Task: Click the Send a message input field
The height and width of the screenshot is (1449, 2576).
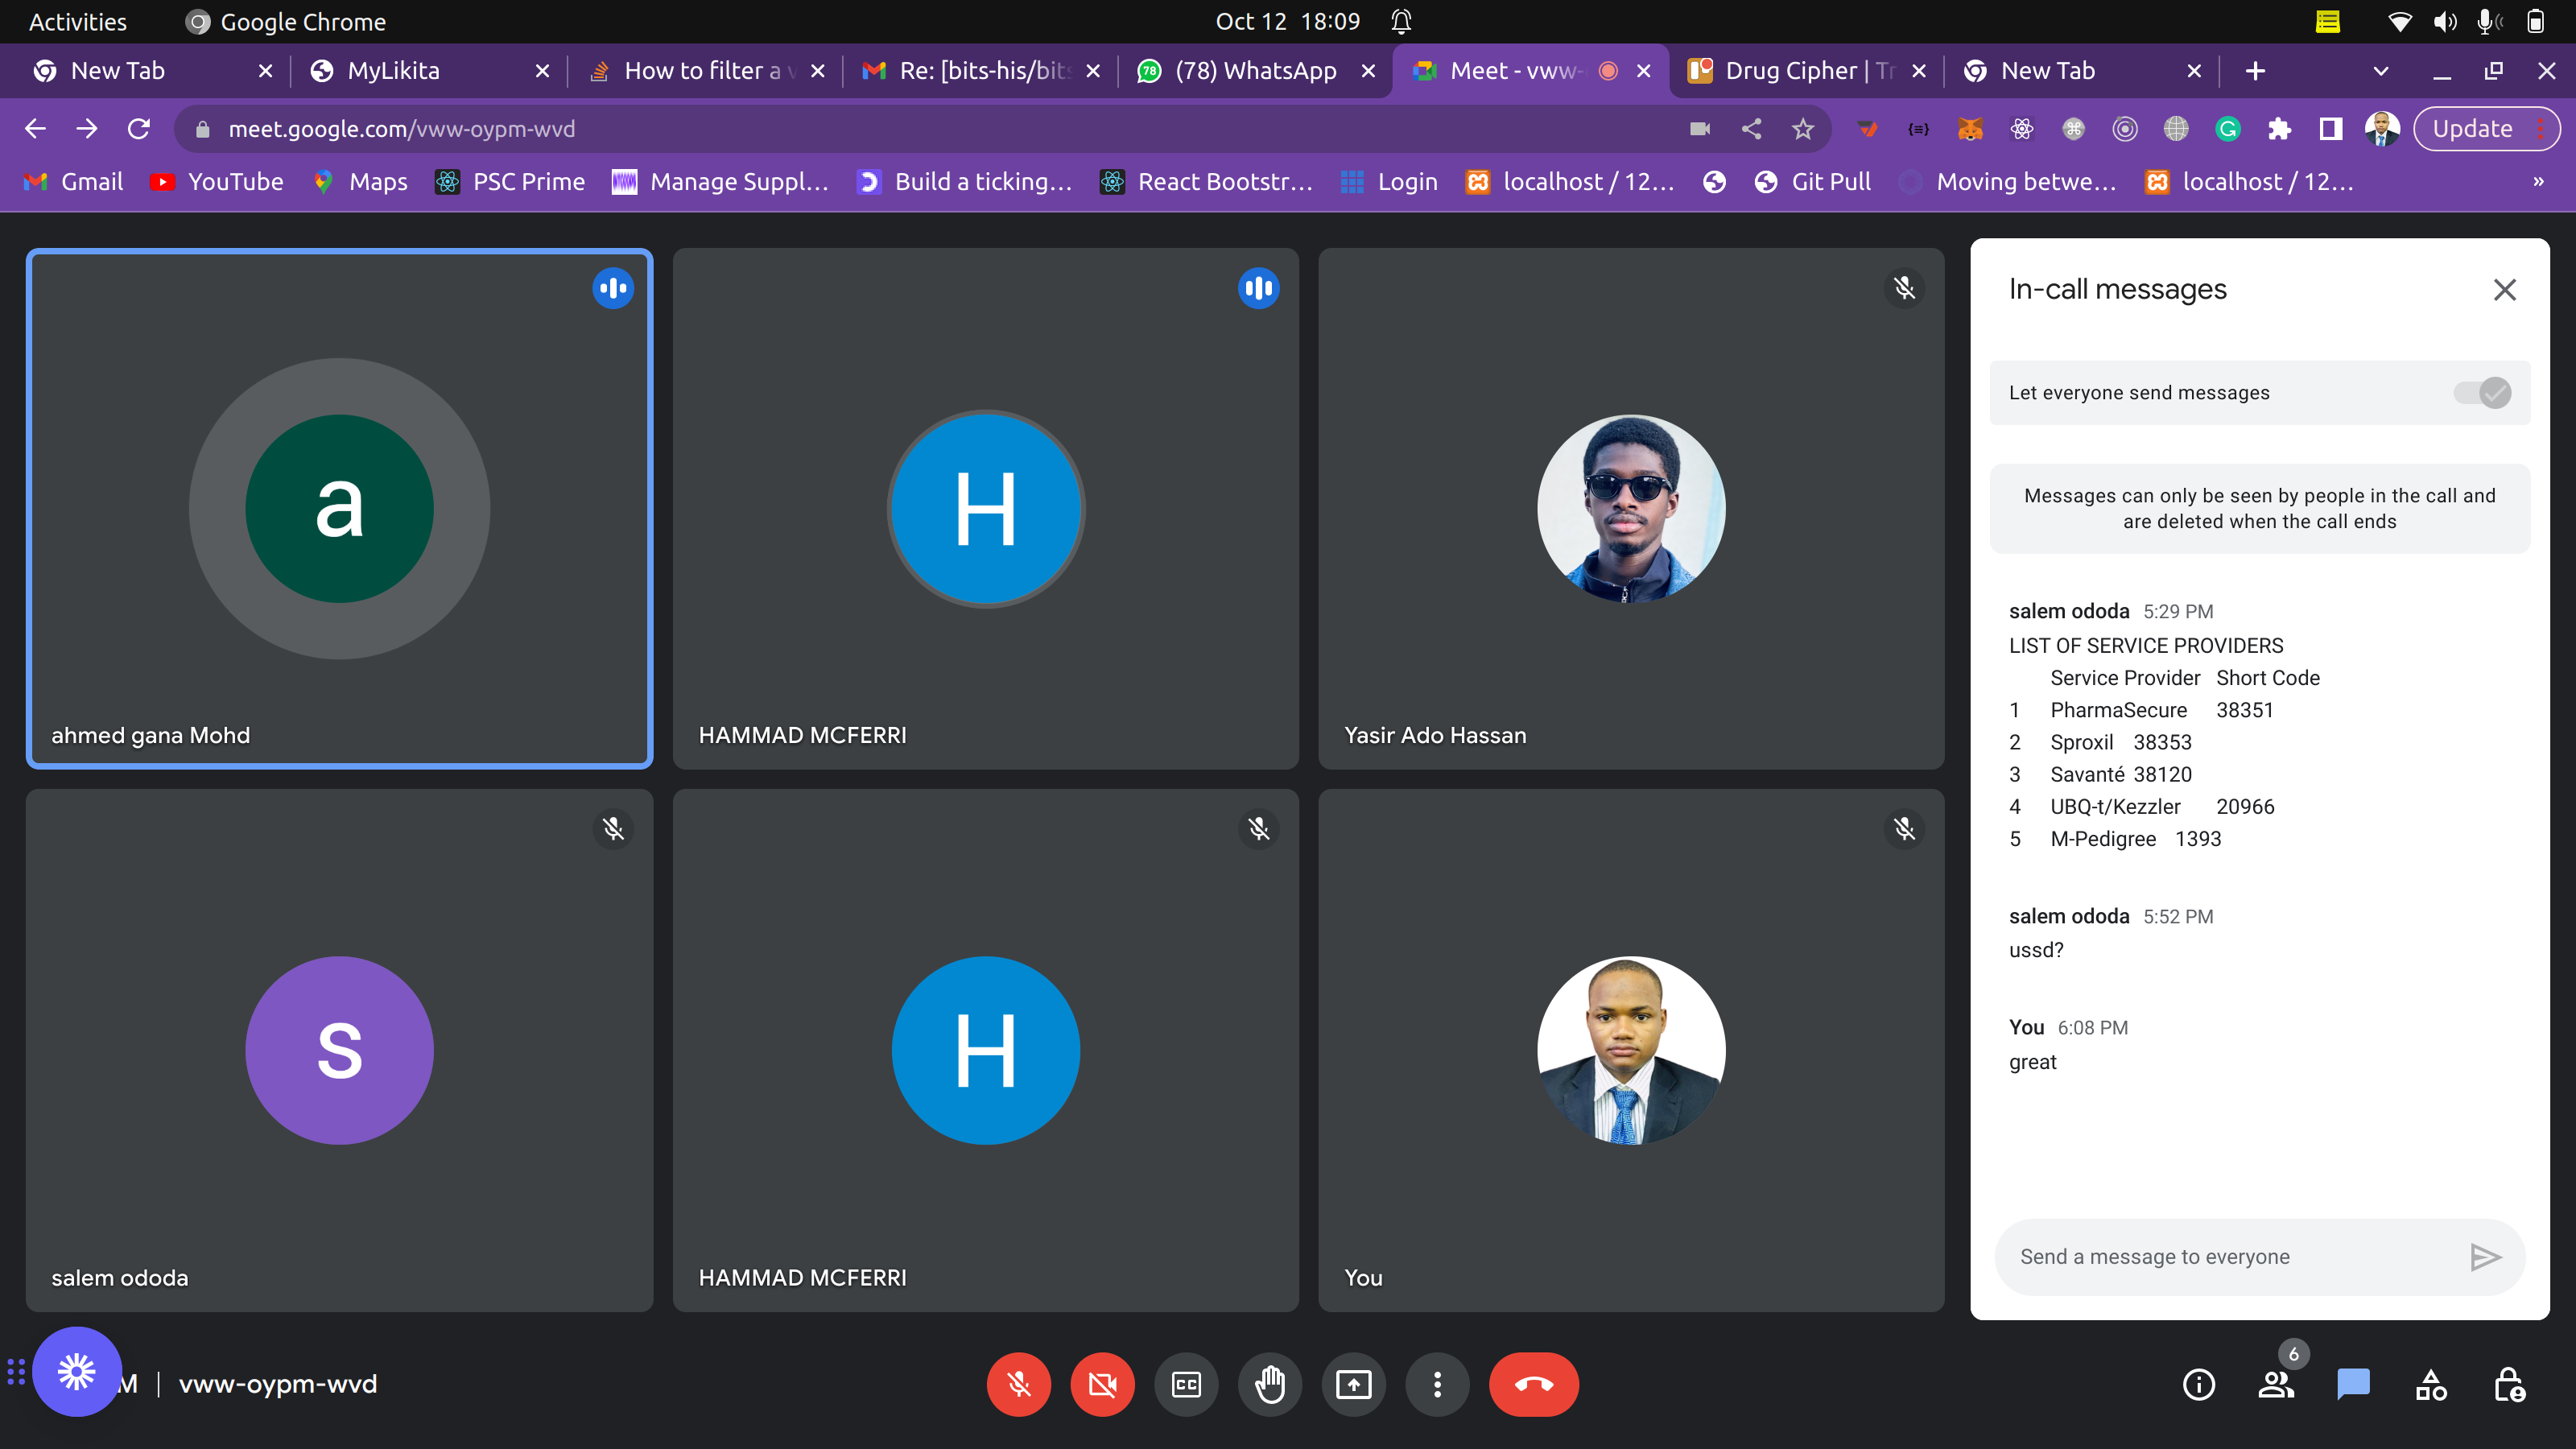Action: click(2230, 1257)
